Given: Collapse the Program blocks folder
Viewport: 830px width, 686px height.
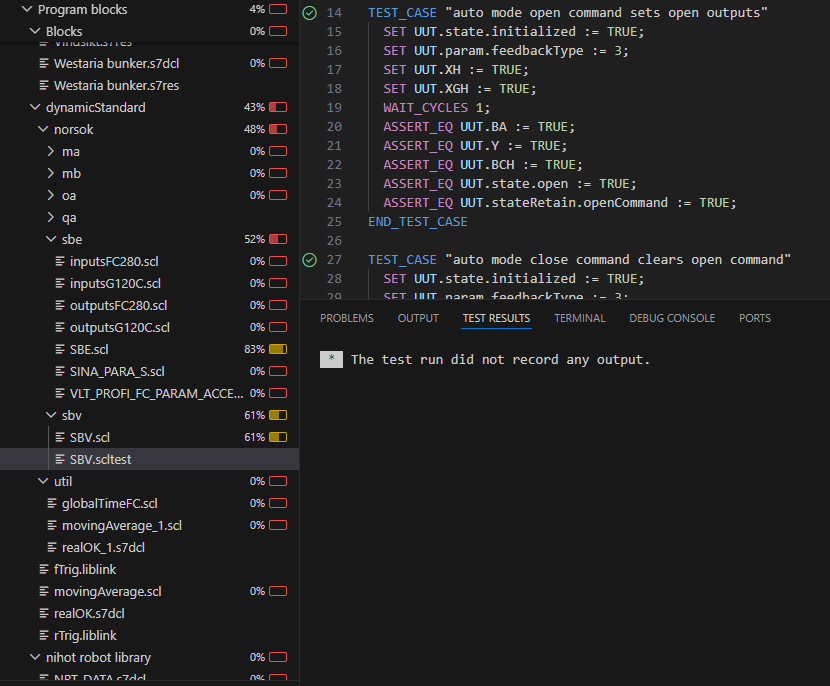Looking at the screenshot, I should click(x=27, y=10).
